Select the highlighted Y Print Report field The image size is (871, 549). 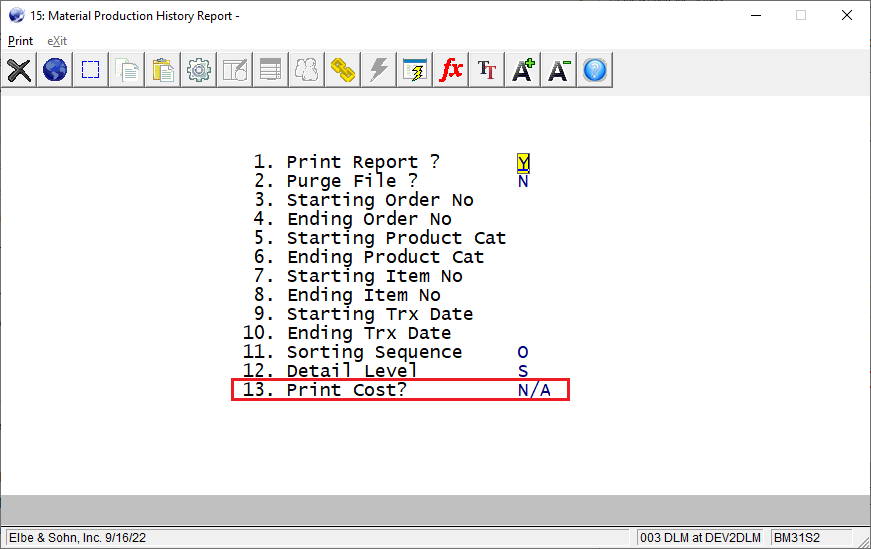tap(523, 163)
